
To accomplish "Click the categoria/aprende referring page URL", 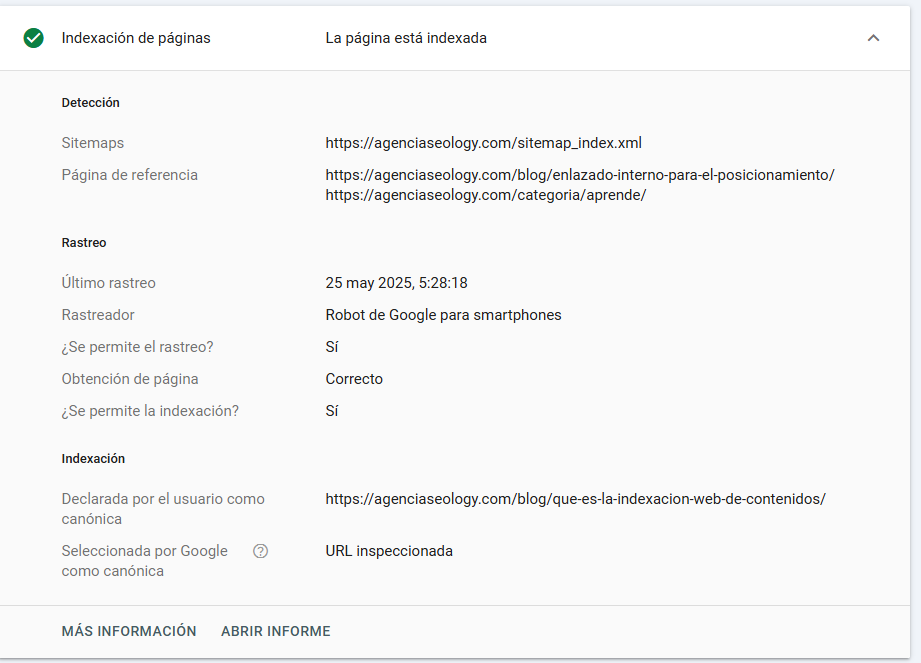I will [x=485, y=195].
